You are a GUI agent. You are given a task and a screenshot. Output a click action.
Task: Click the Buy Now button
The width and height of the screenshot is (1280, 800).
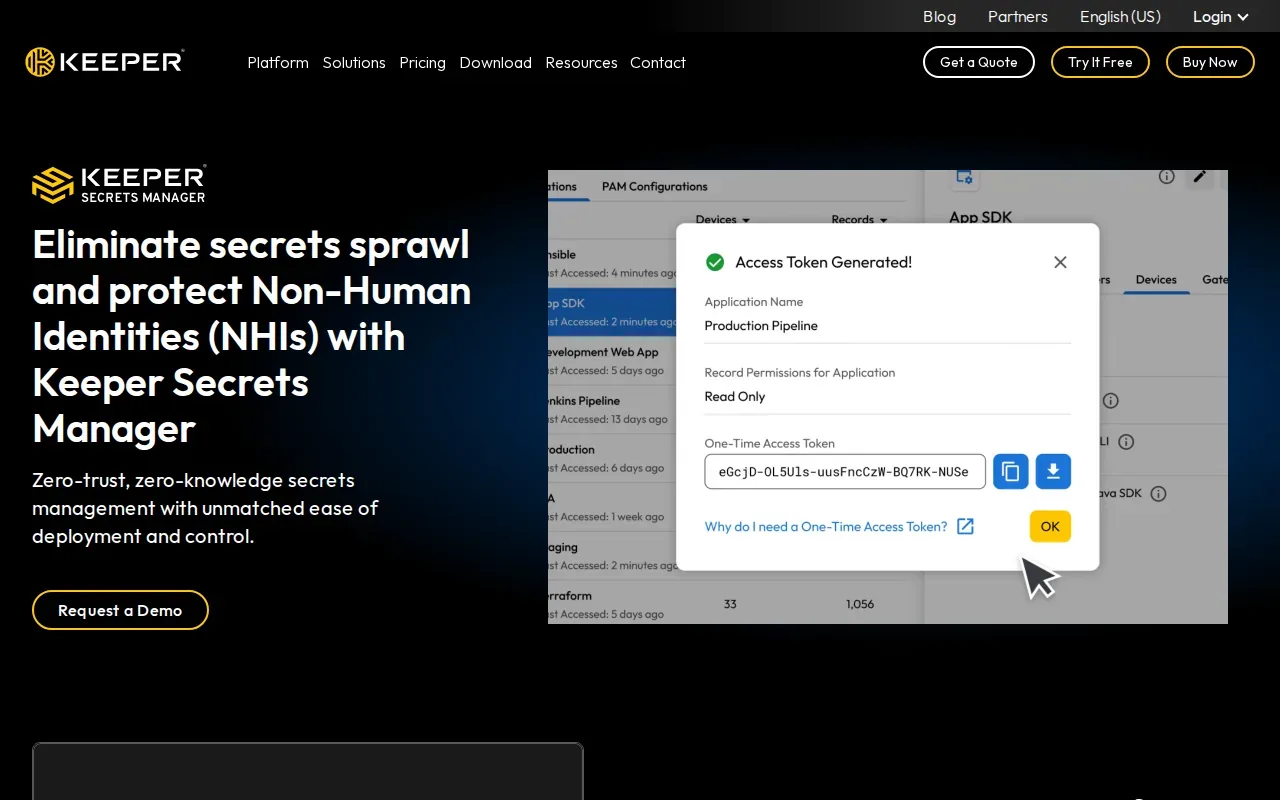click(1210, 62)
